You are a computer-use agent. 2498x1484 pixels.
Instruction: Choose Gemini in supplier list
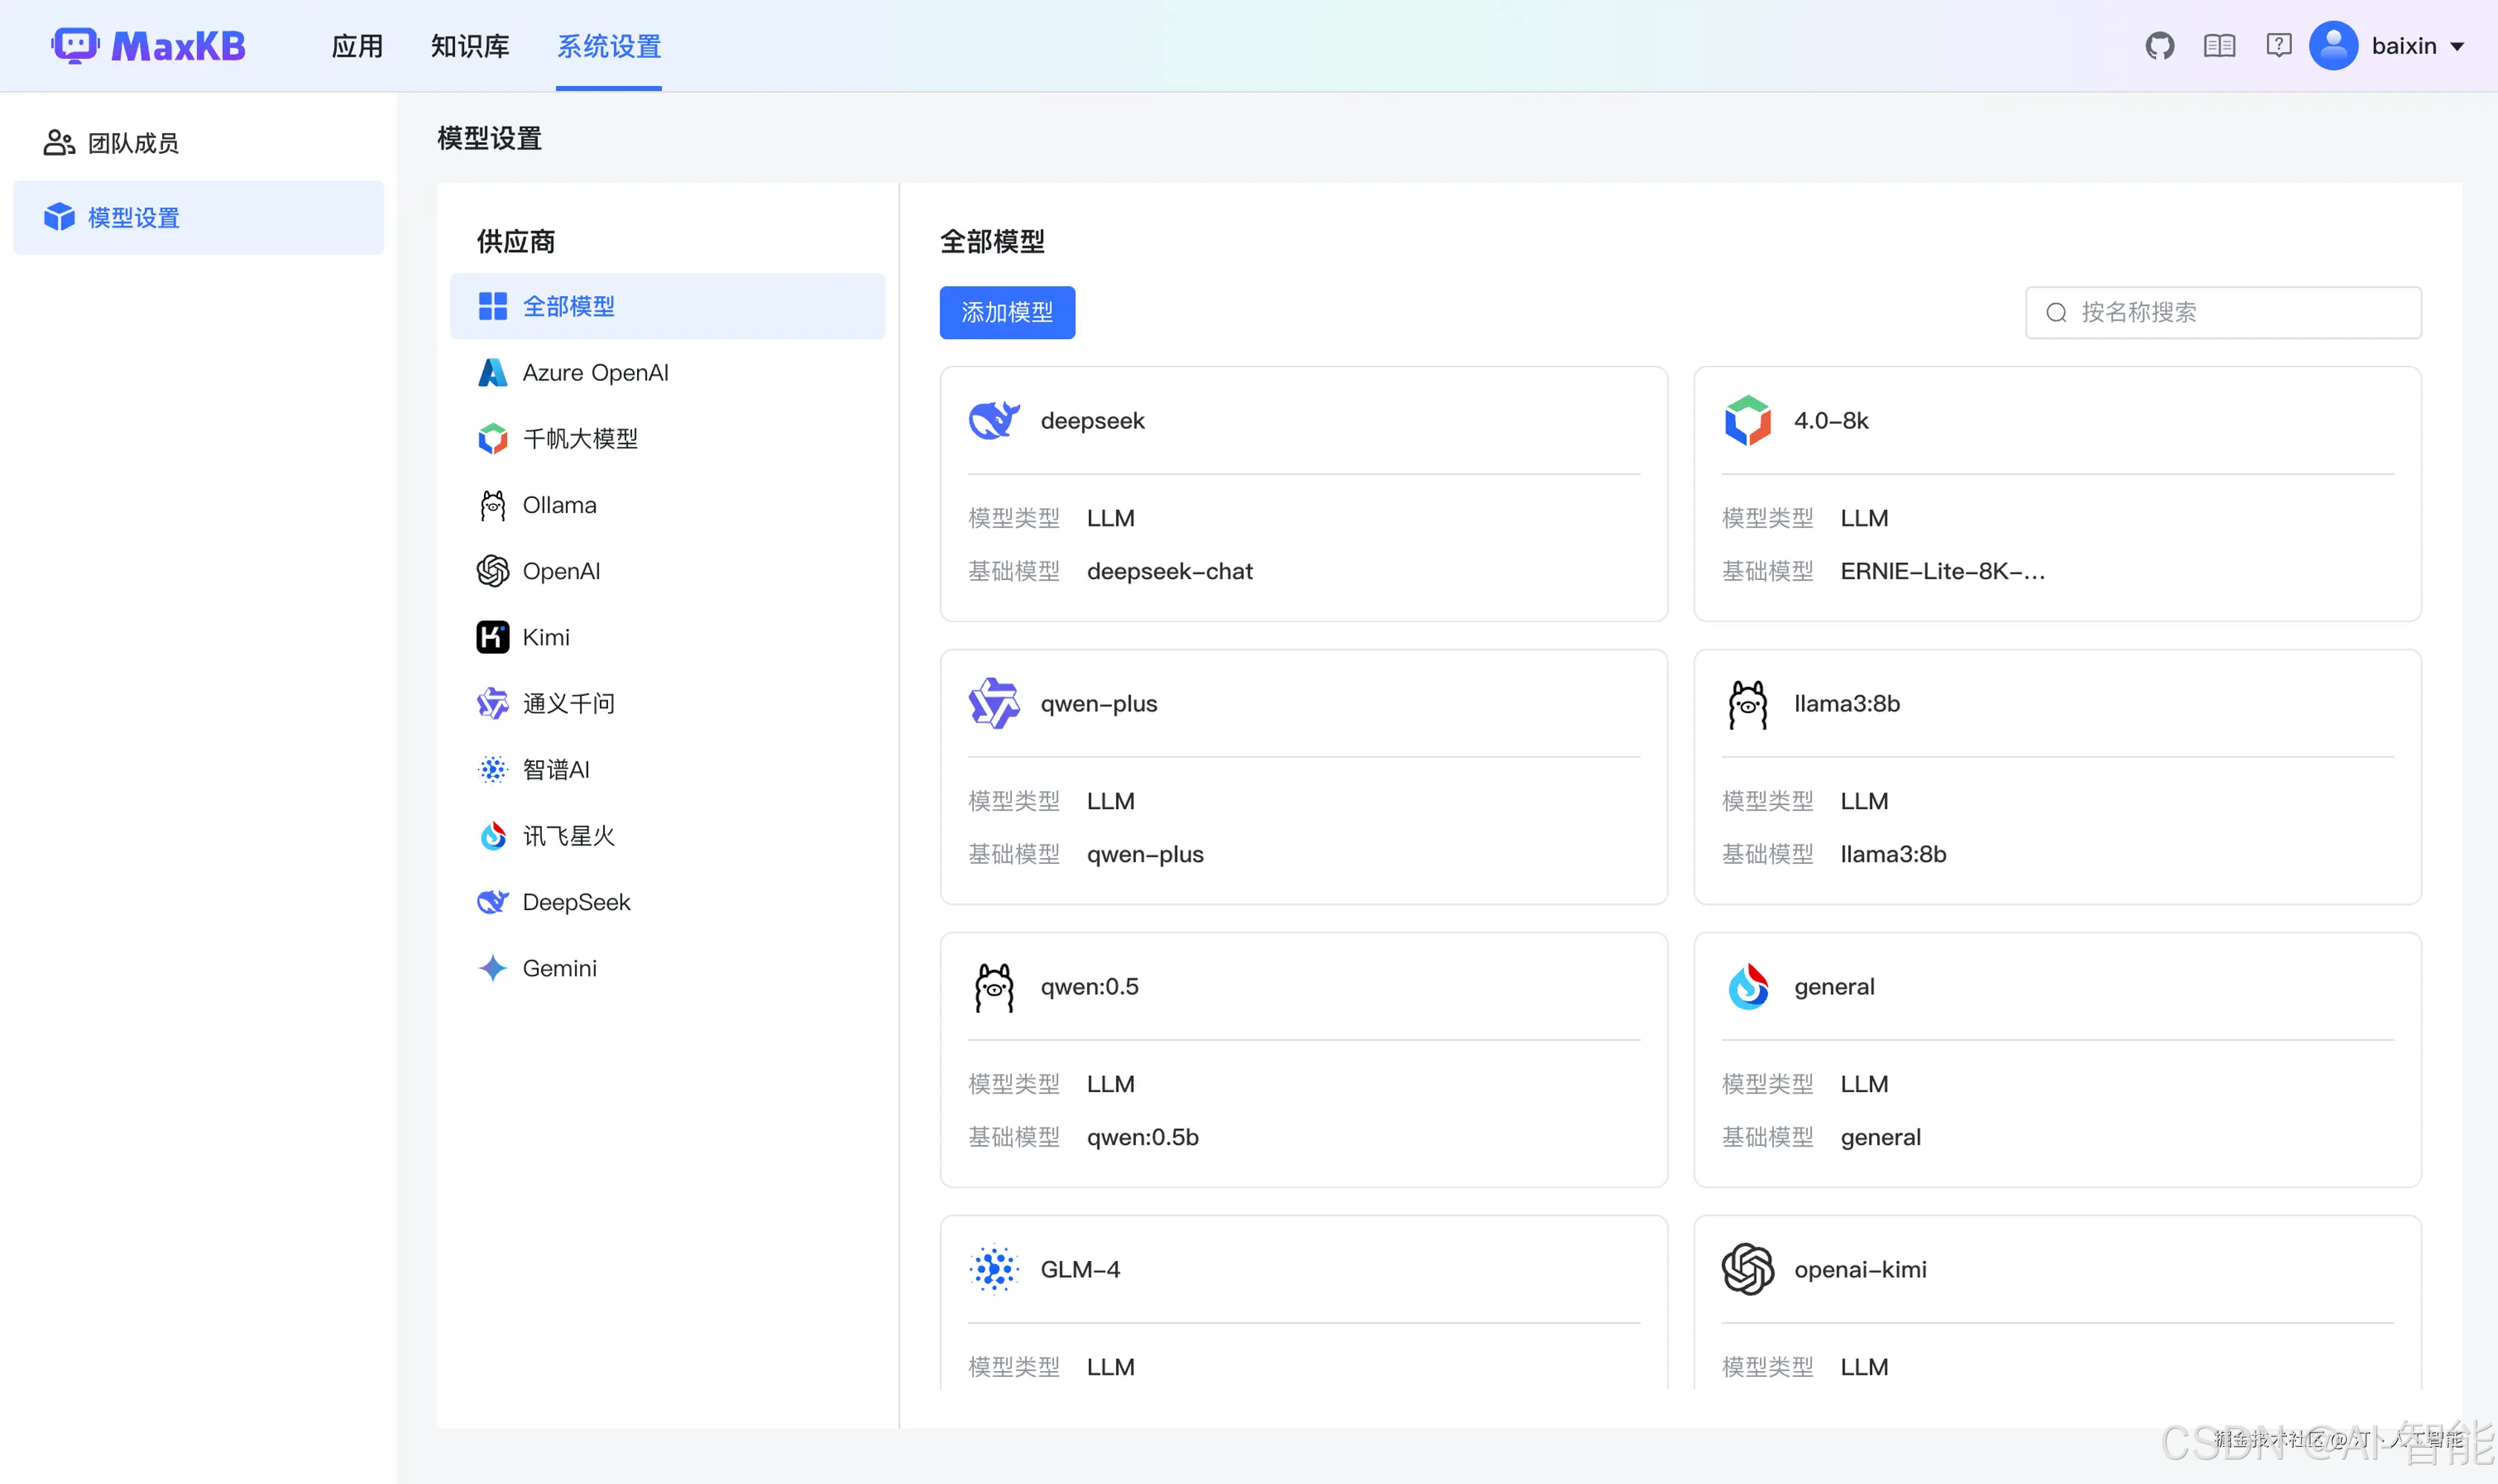559,968
